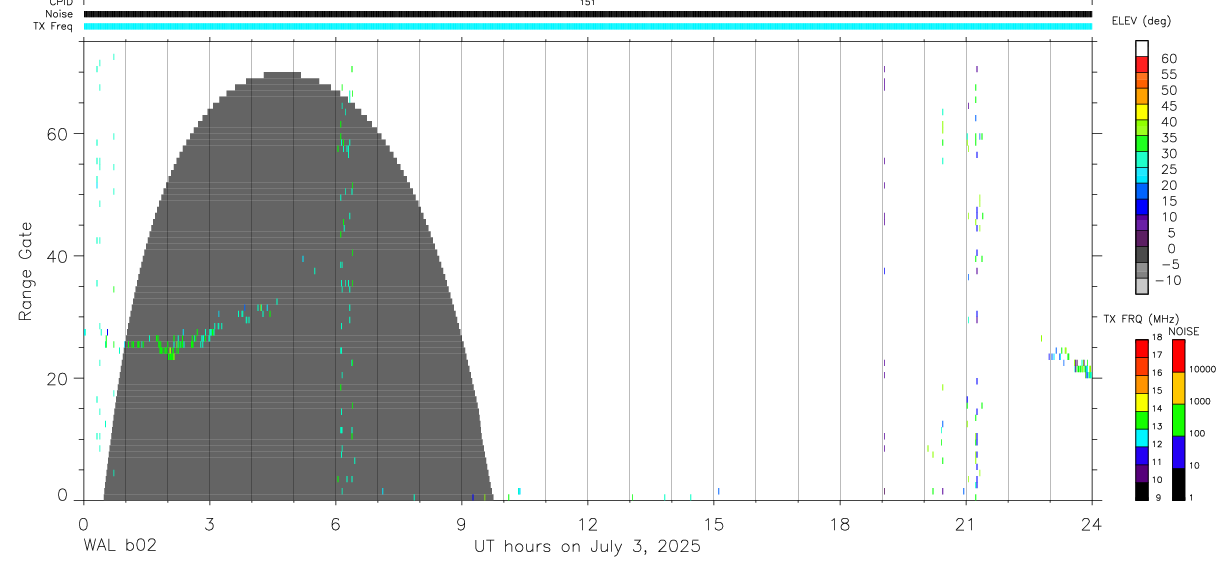This screenshot has height=567, width=1228.
Task: Click the '20' tick on the Range Gate axis
Action: click(x=58, y=378)
